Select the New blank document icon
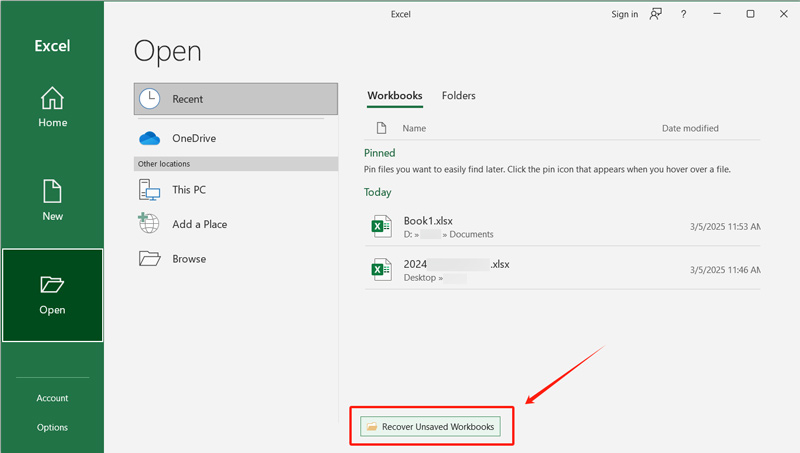The width and height of the screenshot is (800, 453). click(x=52, y=190)
